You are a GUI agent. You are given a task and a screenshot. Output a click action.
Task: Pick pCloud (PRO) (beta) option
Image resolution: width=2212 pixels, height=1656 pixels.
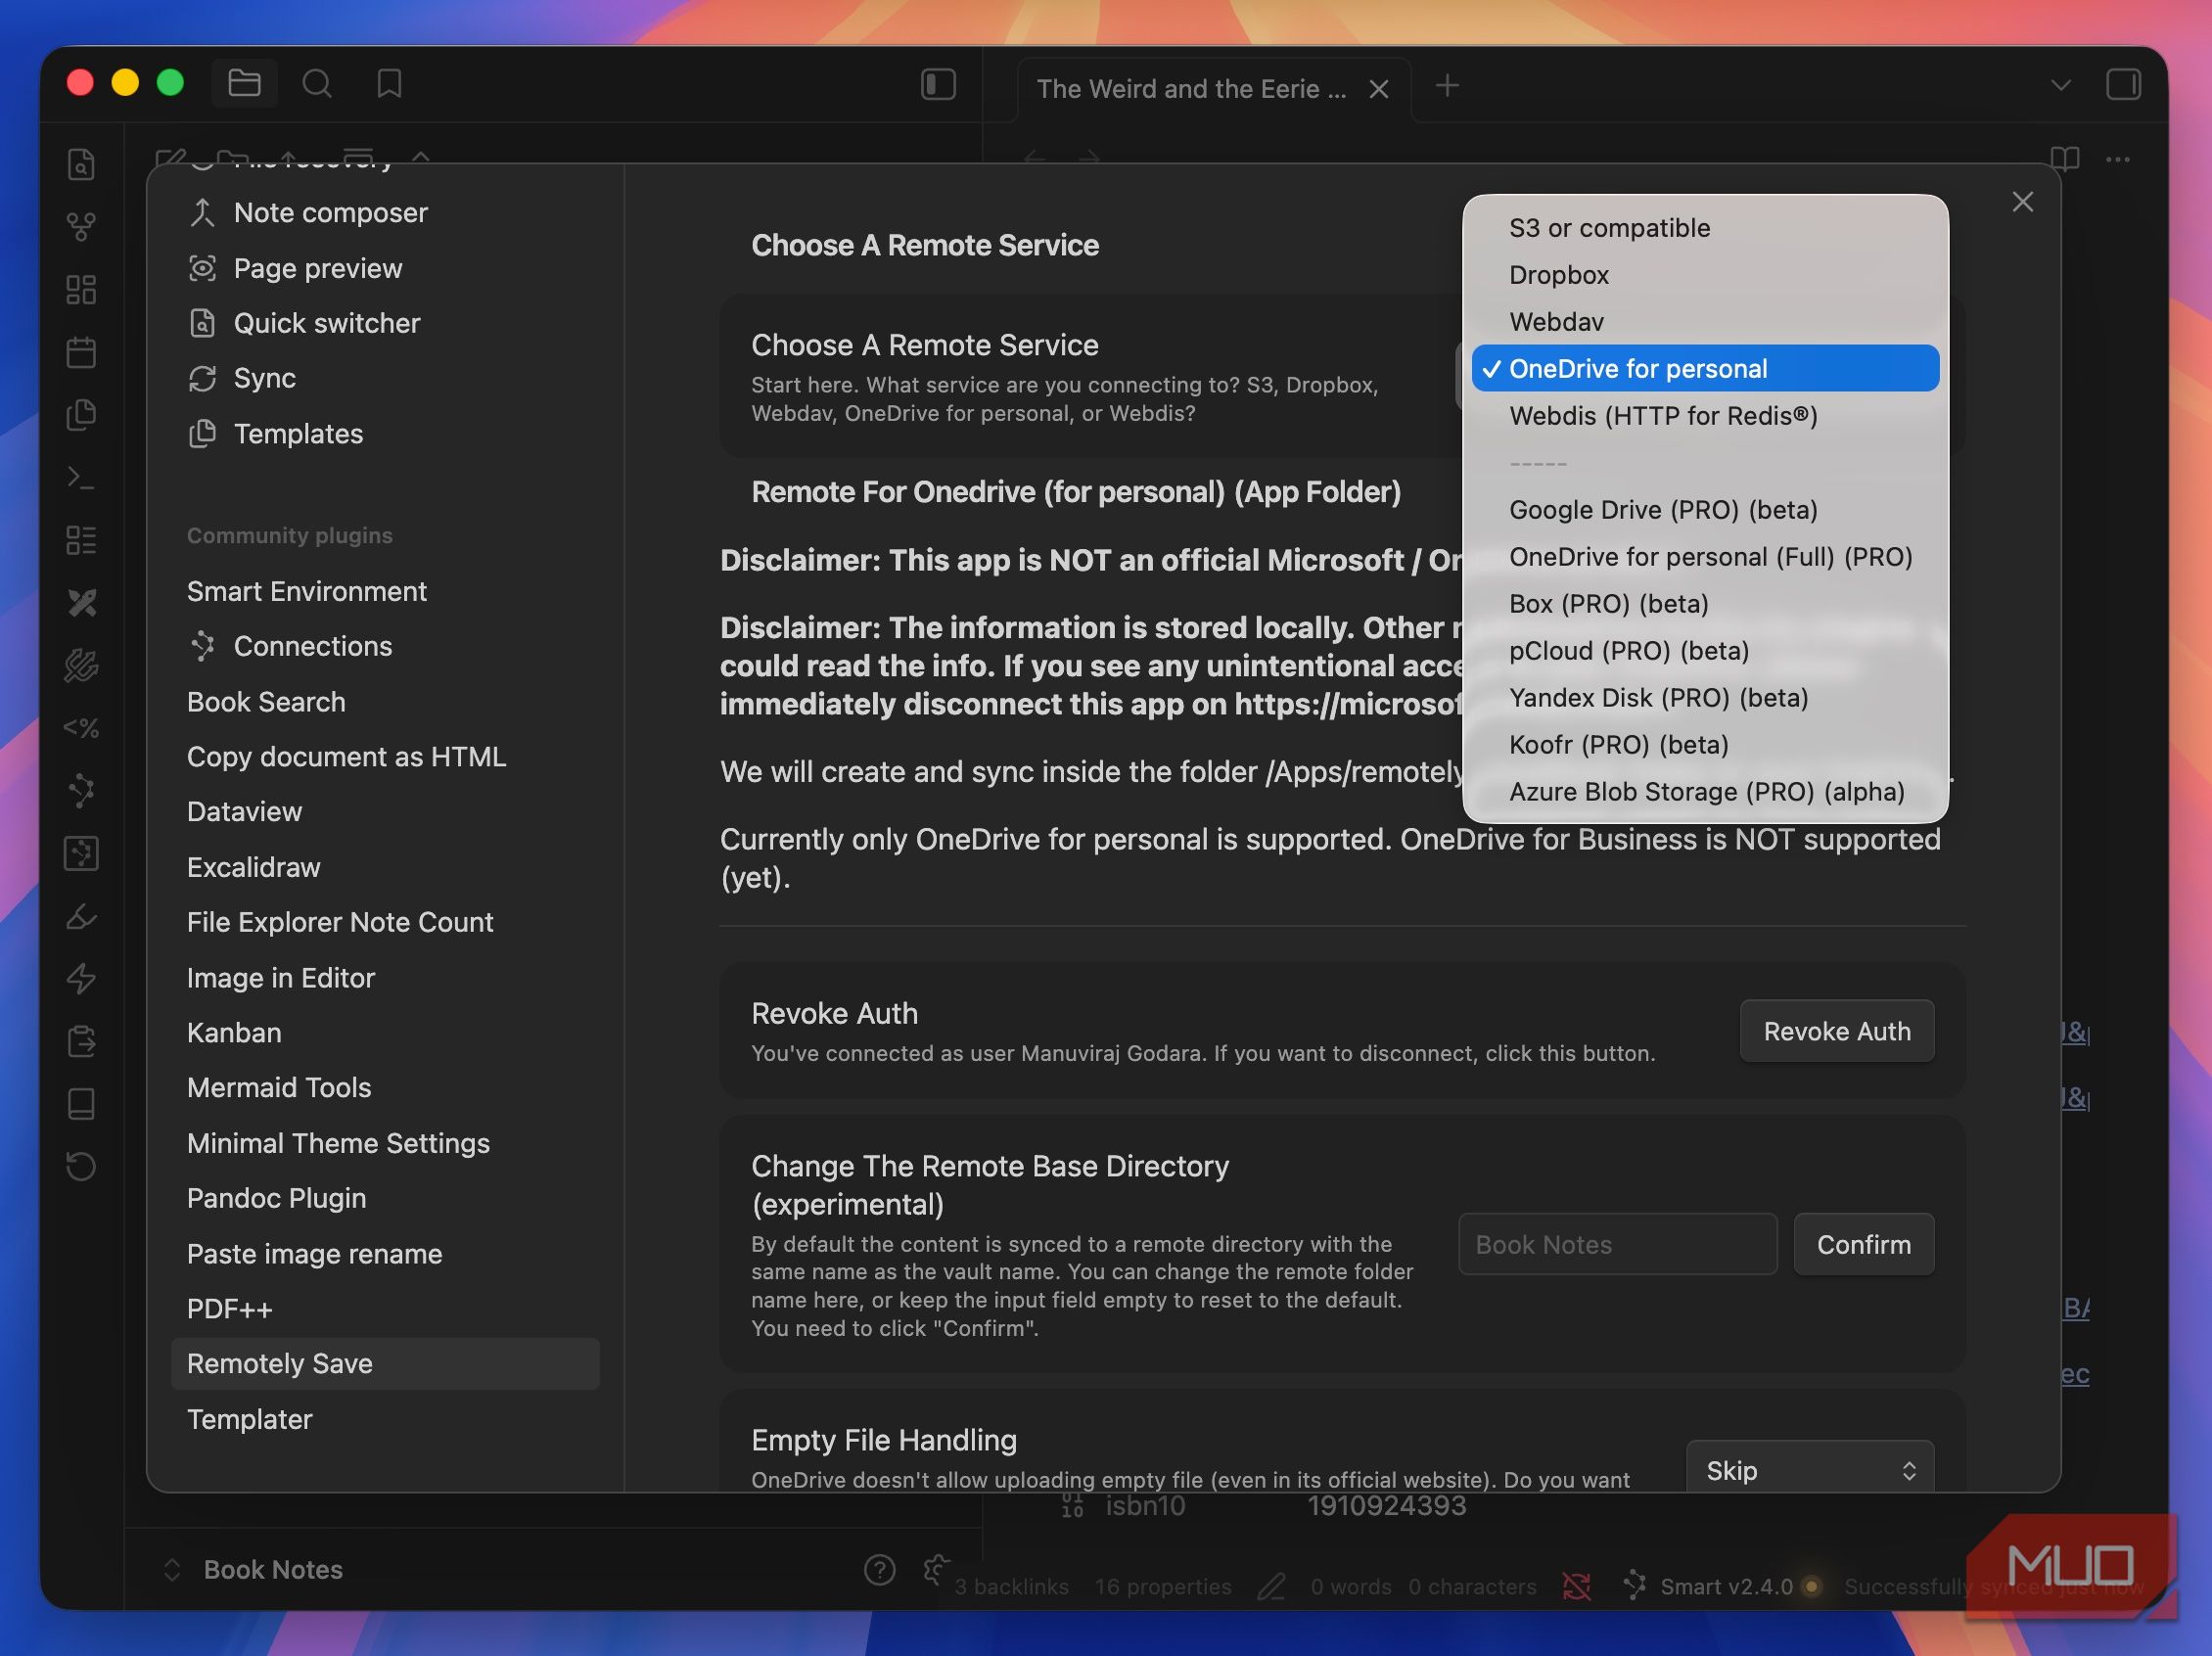[1705, 651]
